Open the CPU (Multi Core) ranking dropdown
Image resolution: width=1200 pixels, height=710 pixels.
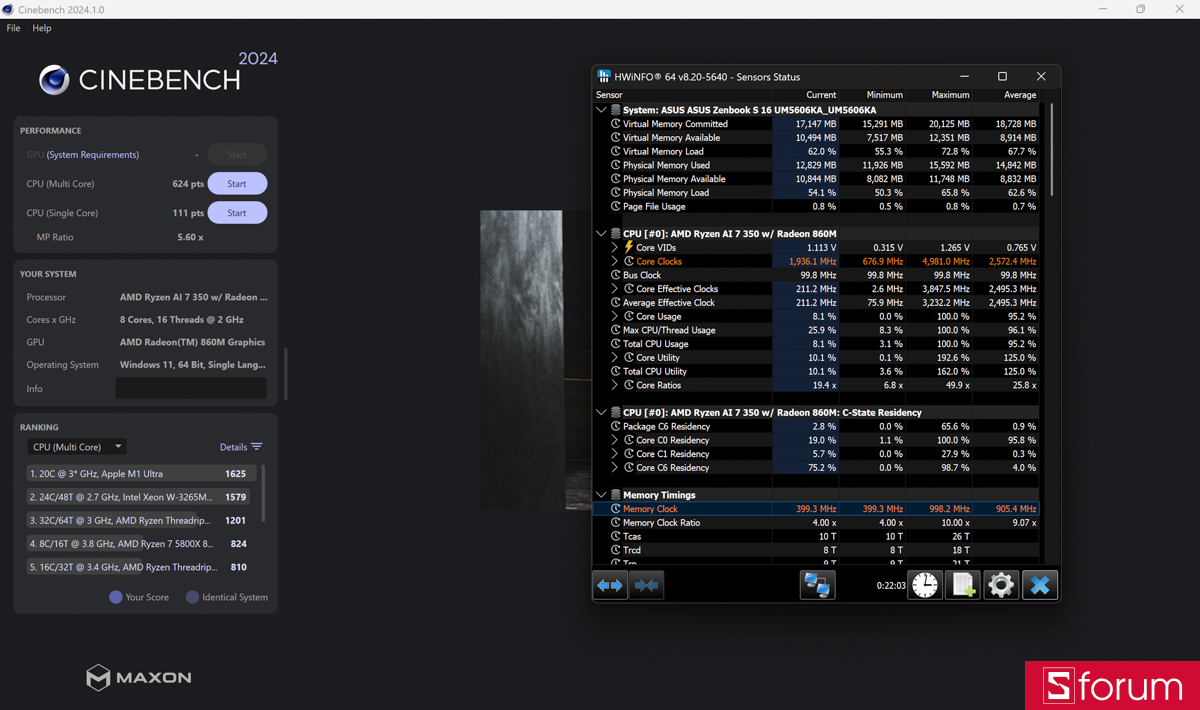[77, 447]
